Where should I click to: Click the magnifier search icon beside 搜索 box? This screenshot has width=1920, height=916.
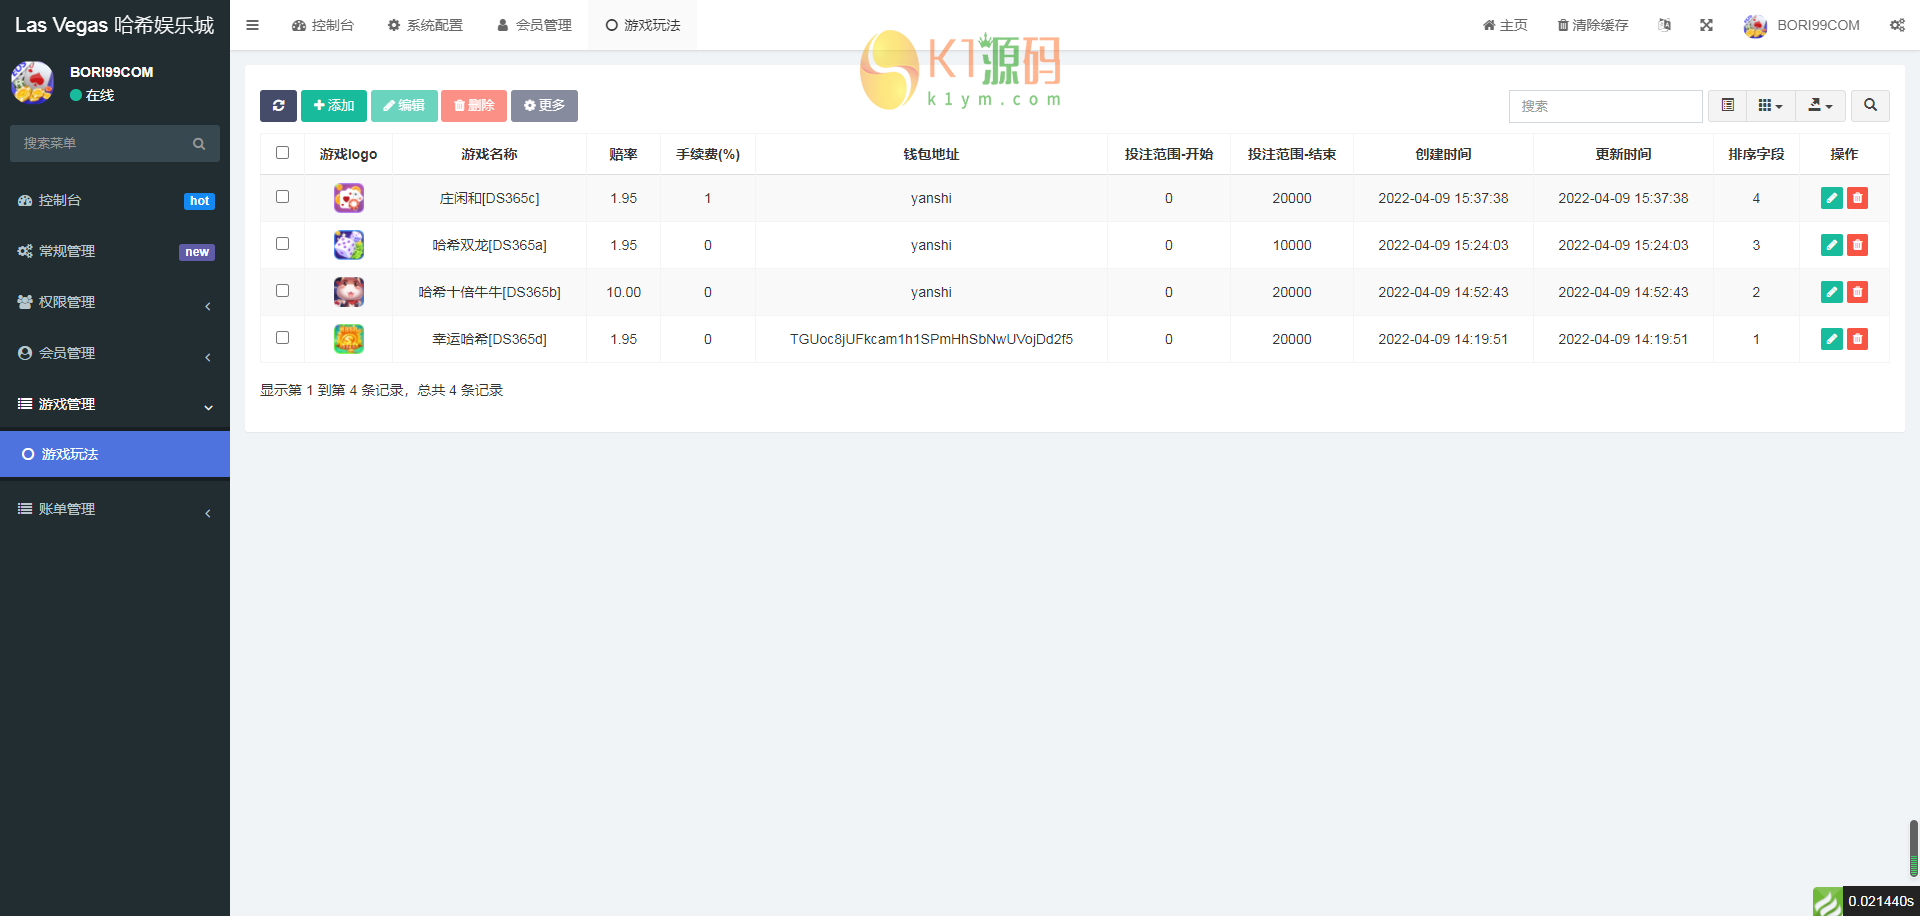[1870, 105]
